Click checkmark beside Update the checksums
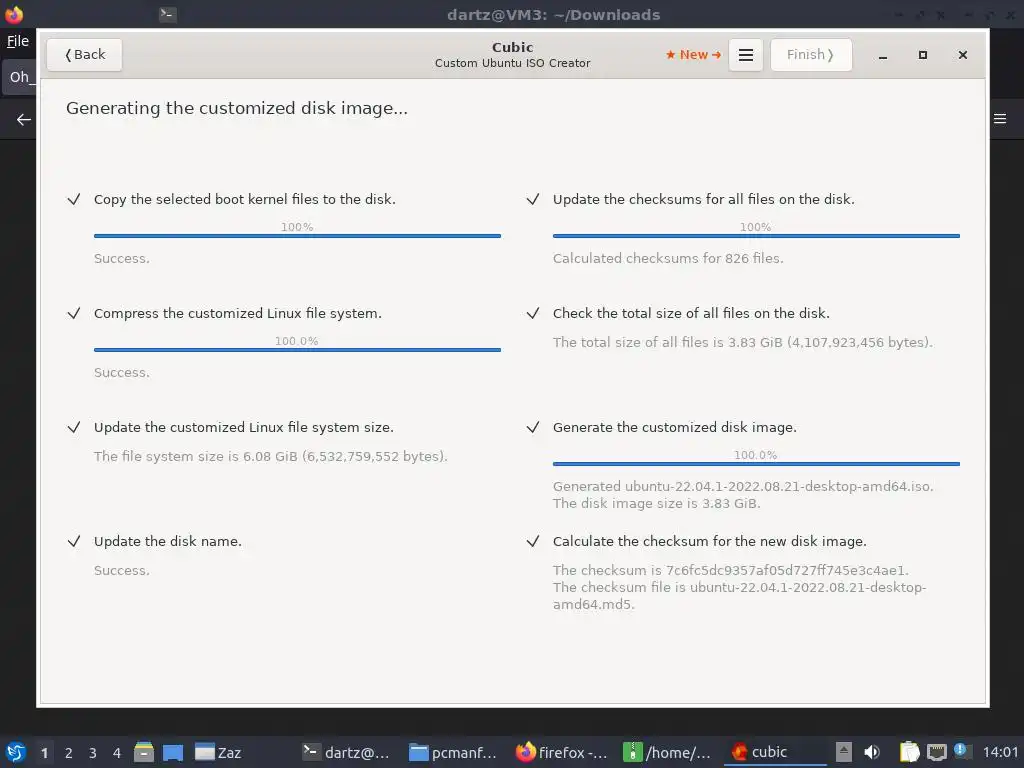1024x768 pixels. [x=533, y=199]
